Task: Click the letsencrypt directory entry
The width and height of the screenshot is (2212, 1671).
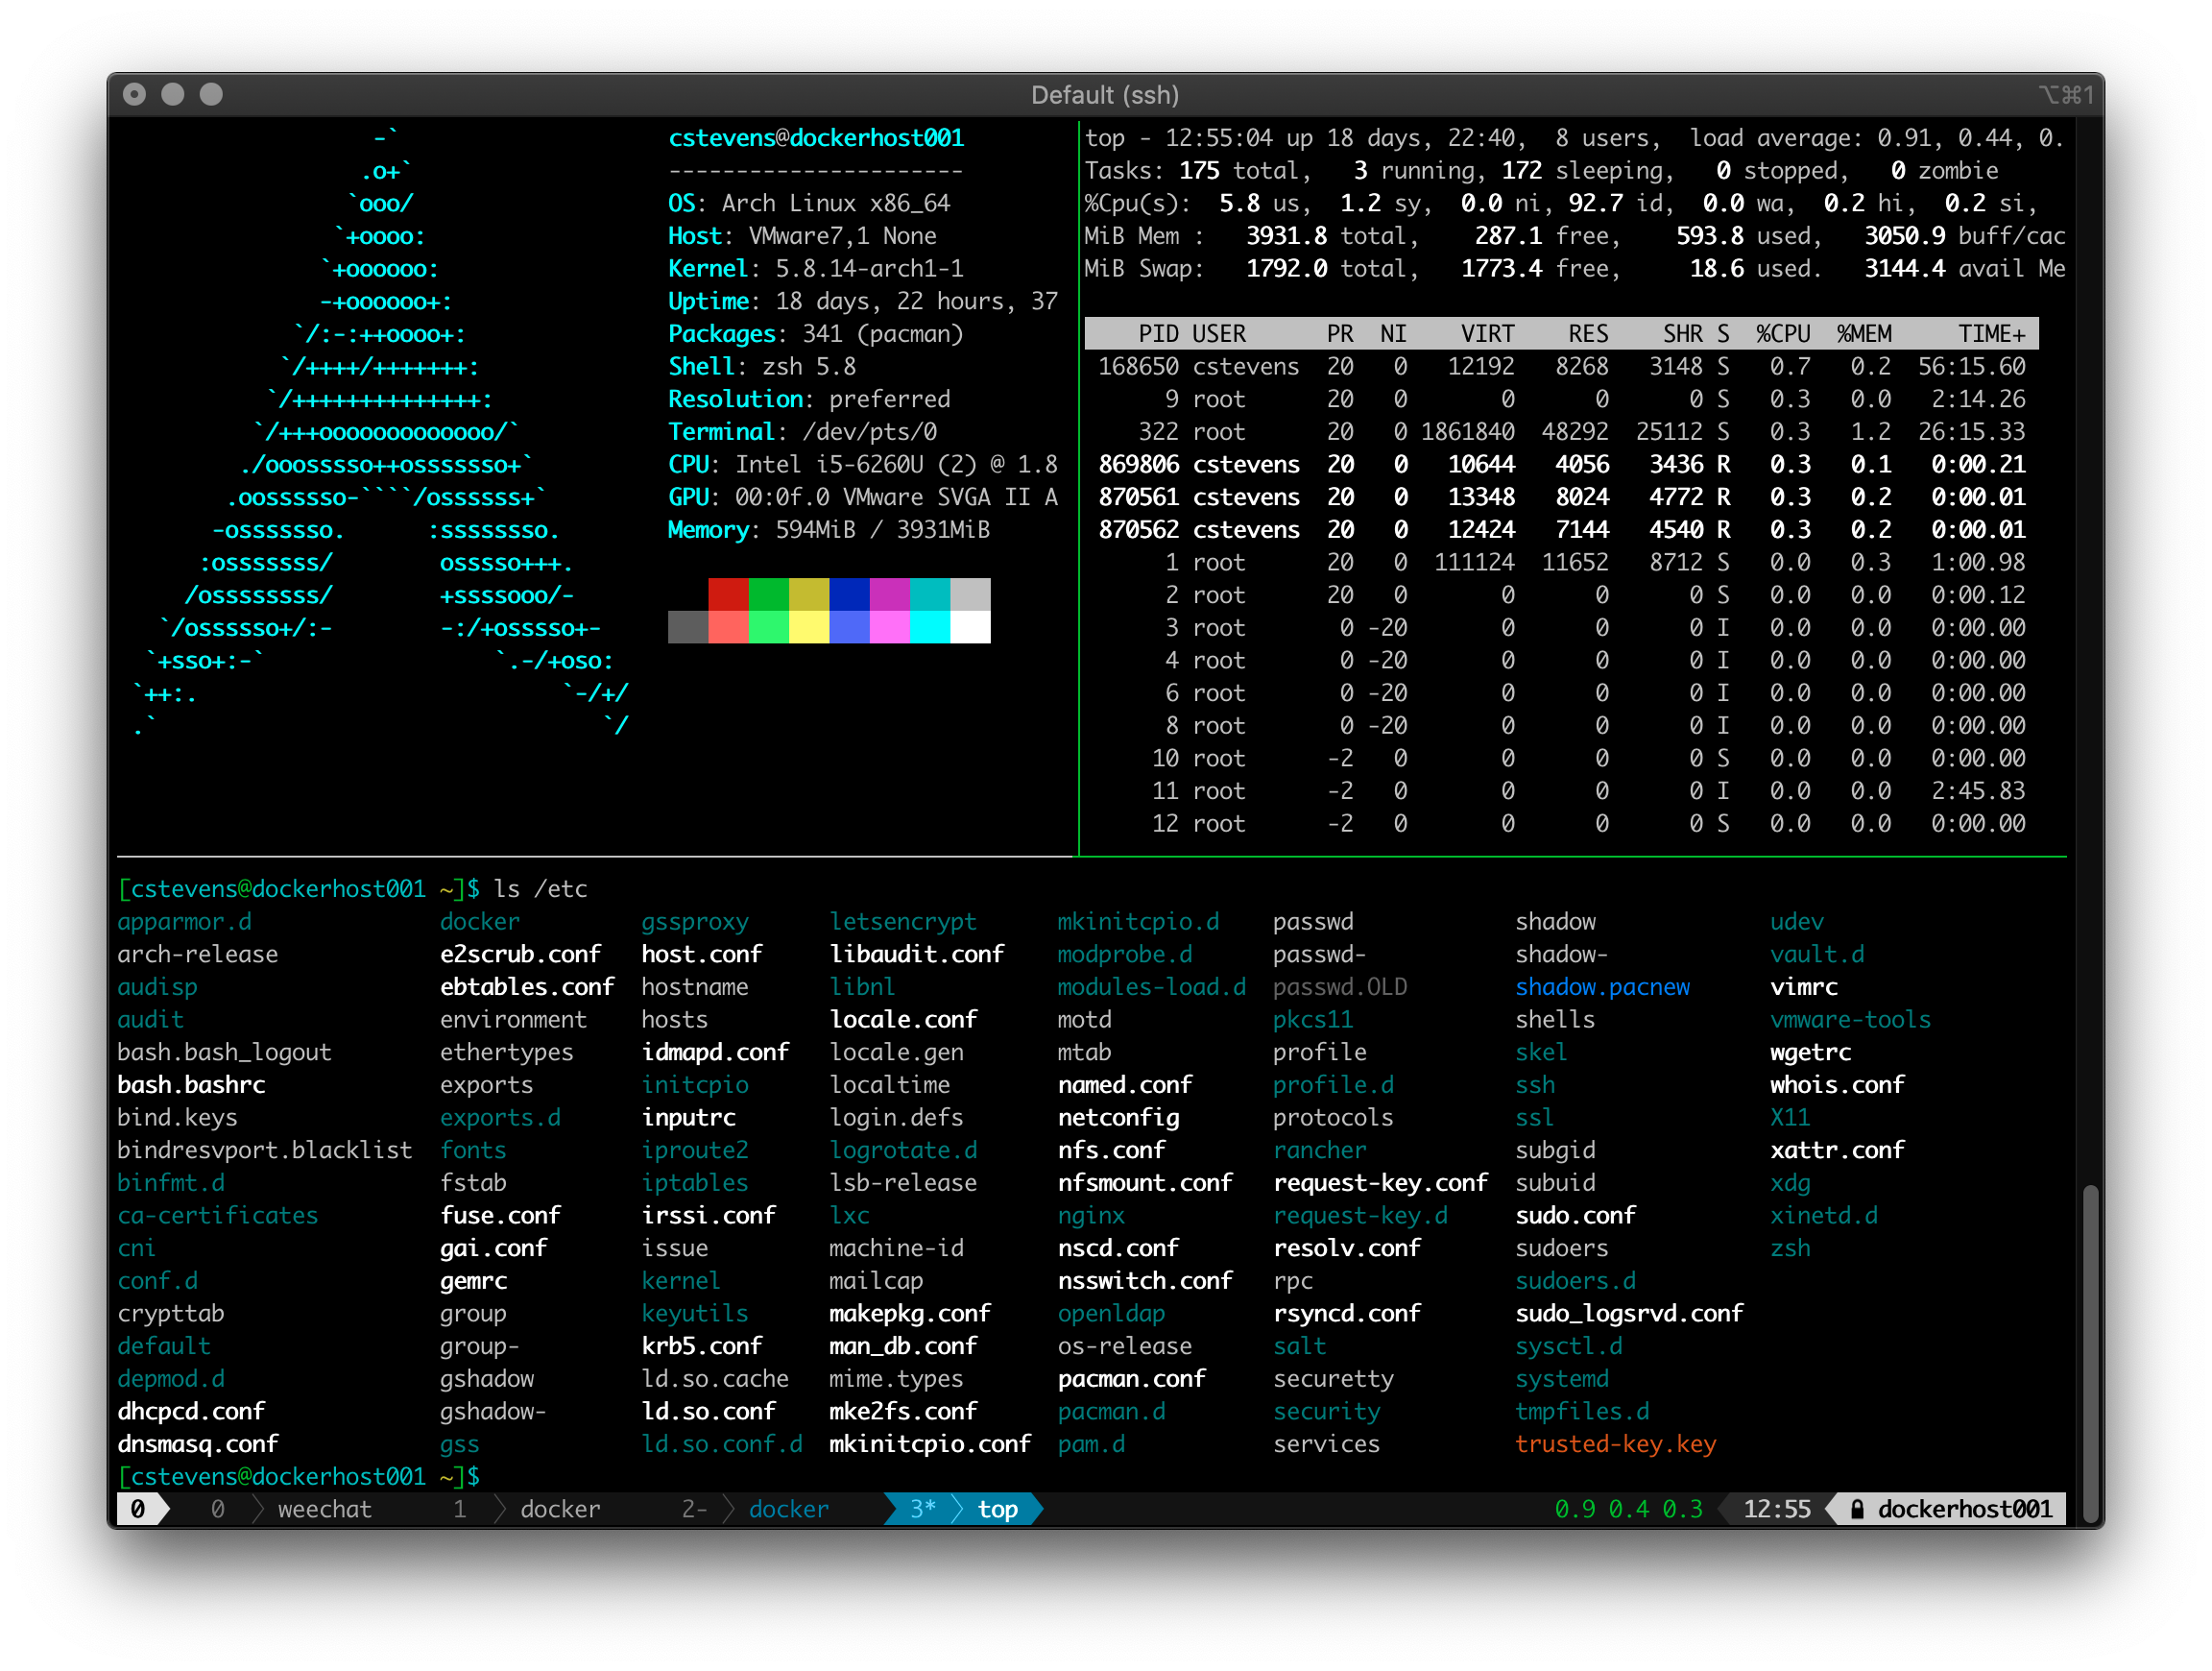Action: [902, 921]
